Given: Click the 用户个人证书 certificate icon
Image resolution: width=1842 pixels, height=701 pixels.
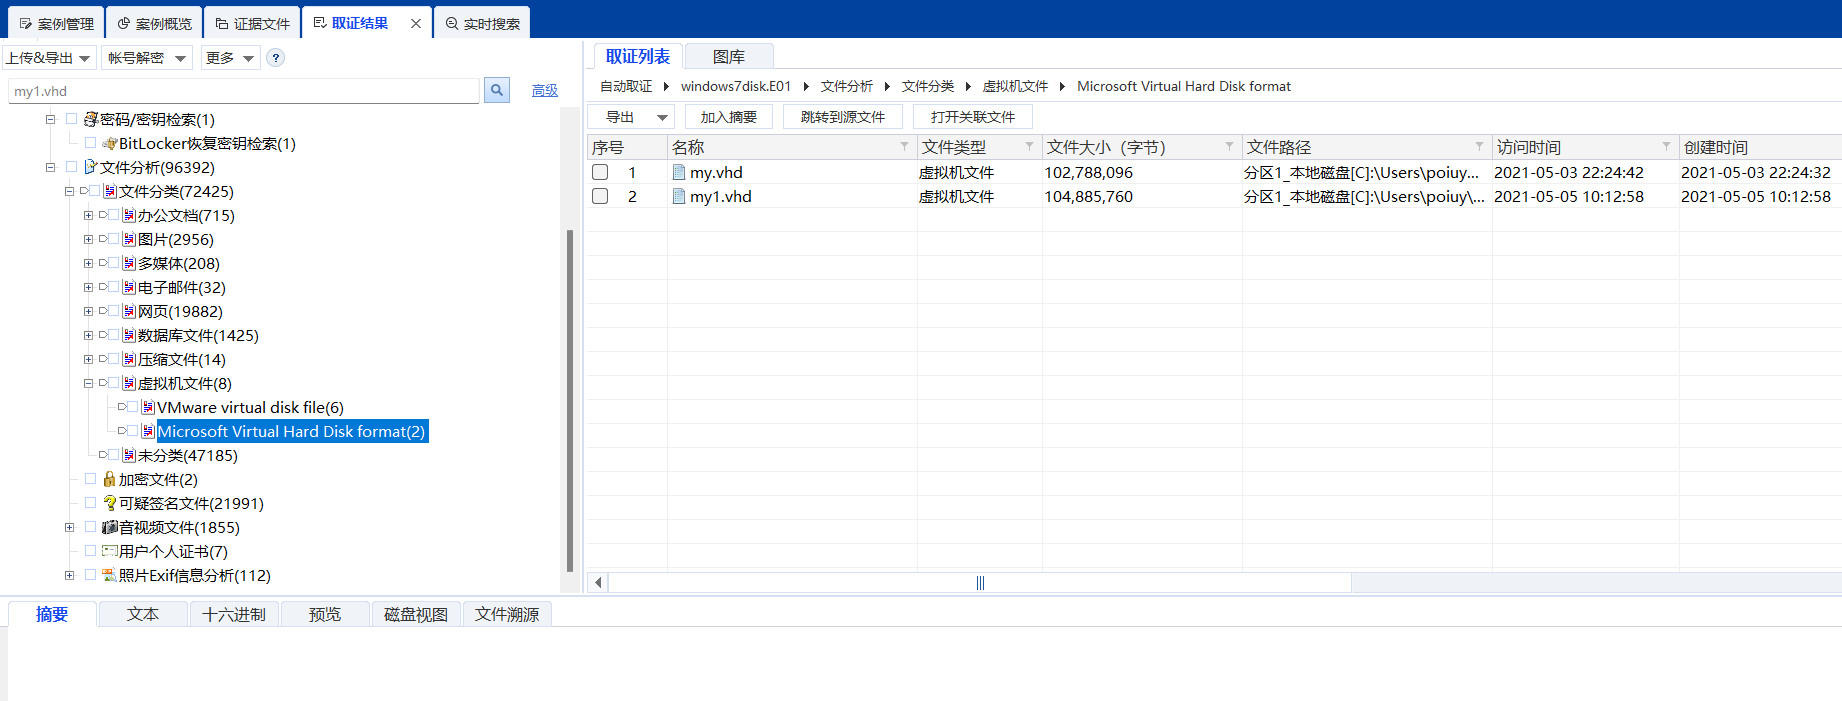Looking at the screenshot, I should tap(110, 551).
